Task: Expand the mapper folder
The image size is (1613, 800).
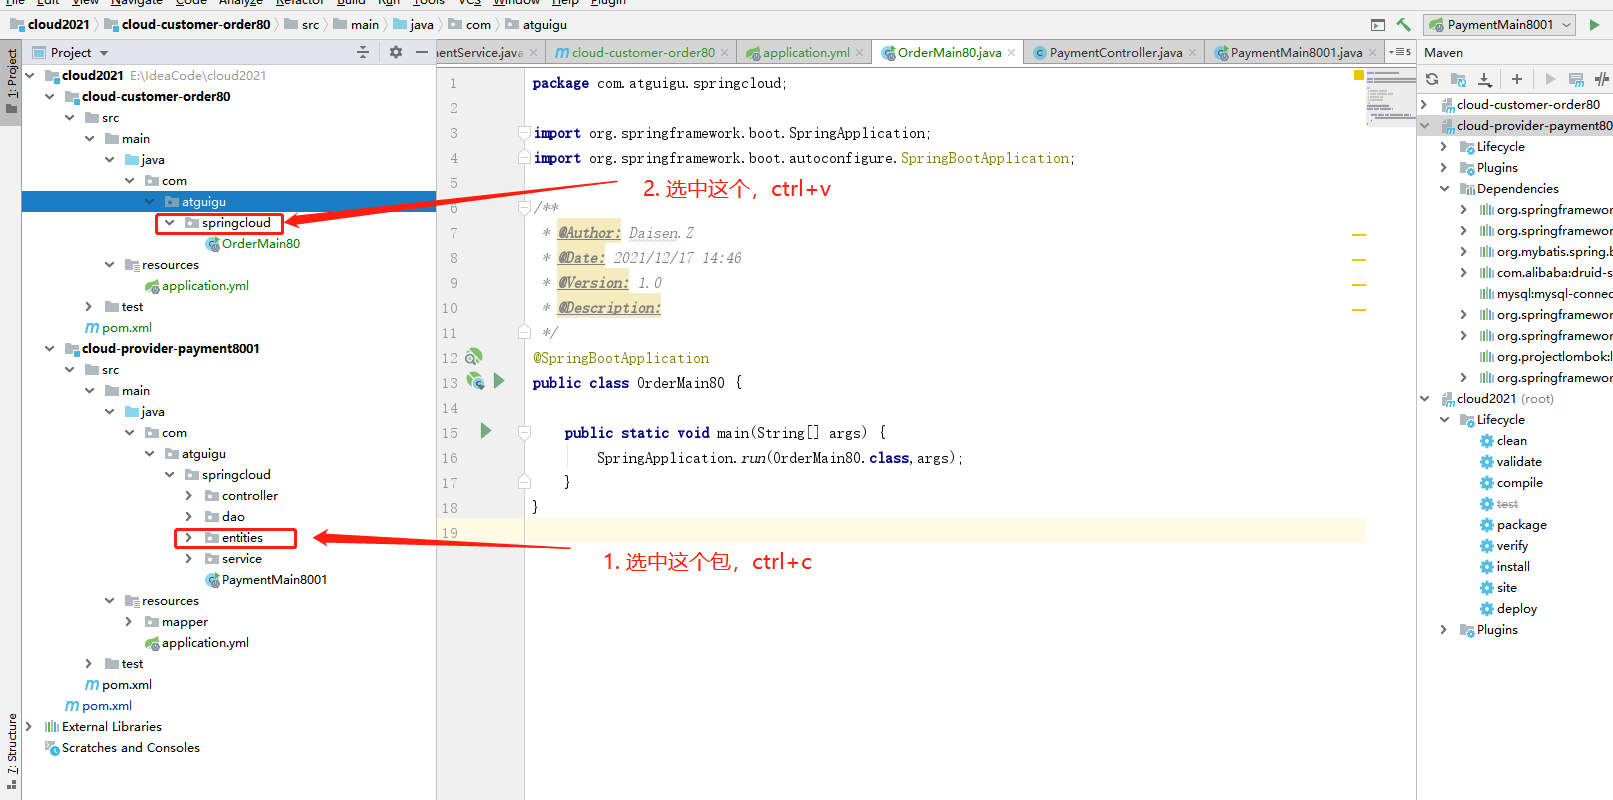Action: pyautogui.click(x=129, y=622)
